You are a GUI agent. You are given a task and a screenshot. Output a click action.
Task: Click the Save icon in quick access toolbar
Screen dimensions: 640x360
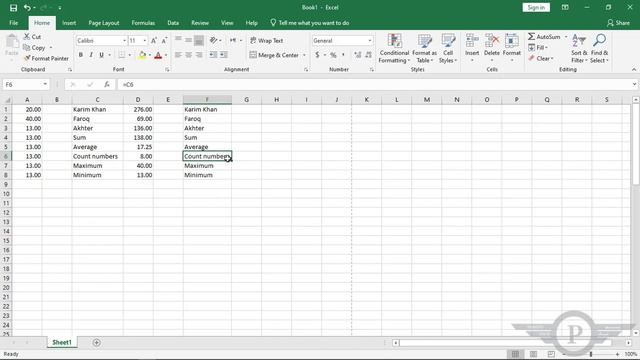click(13, 8)
